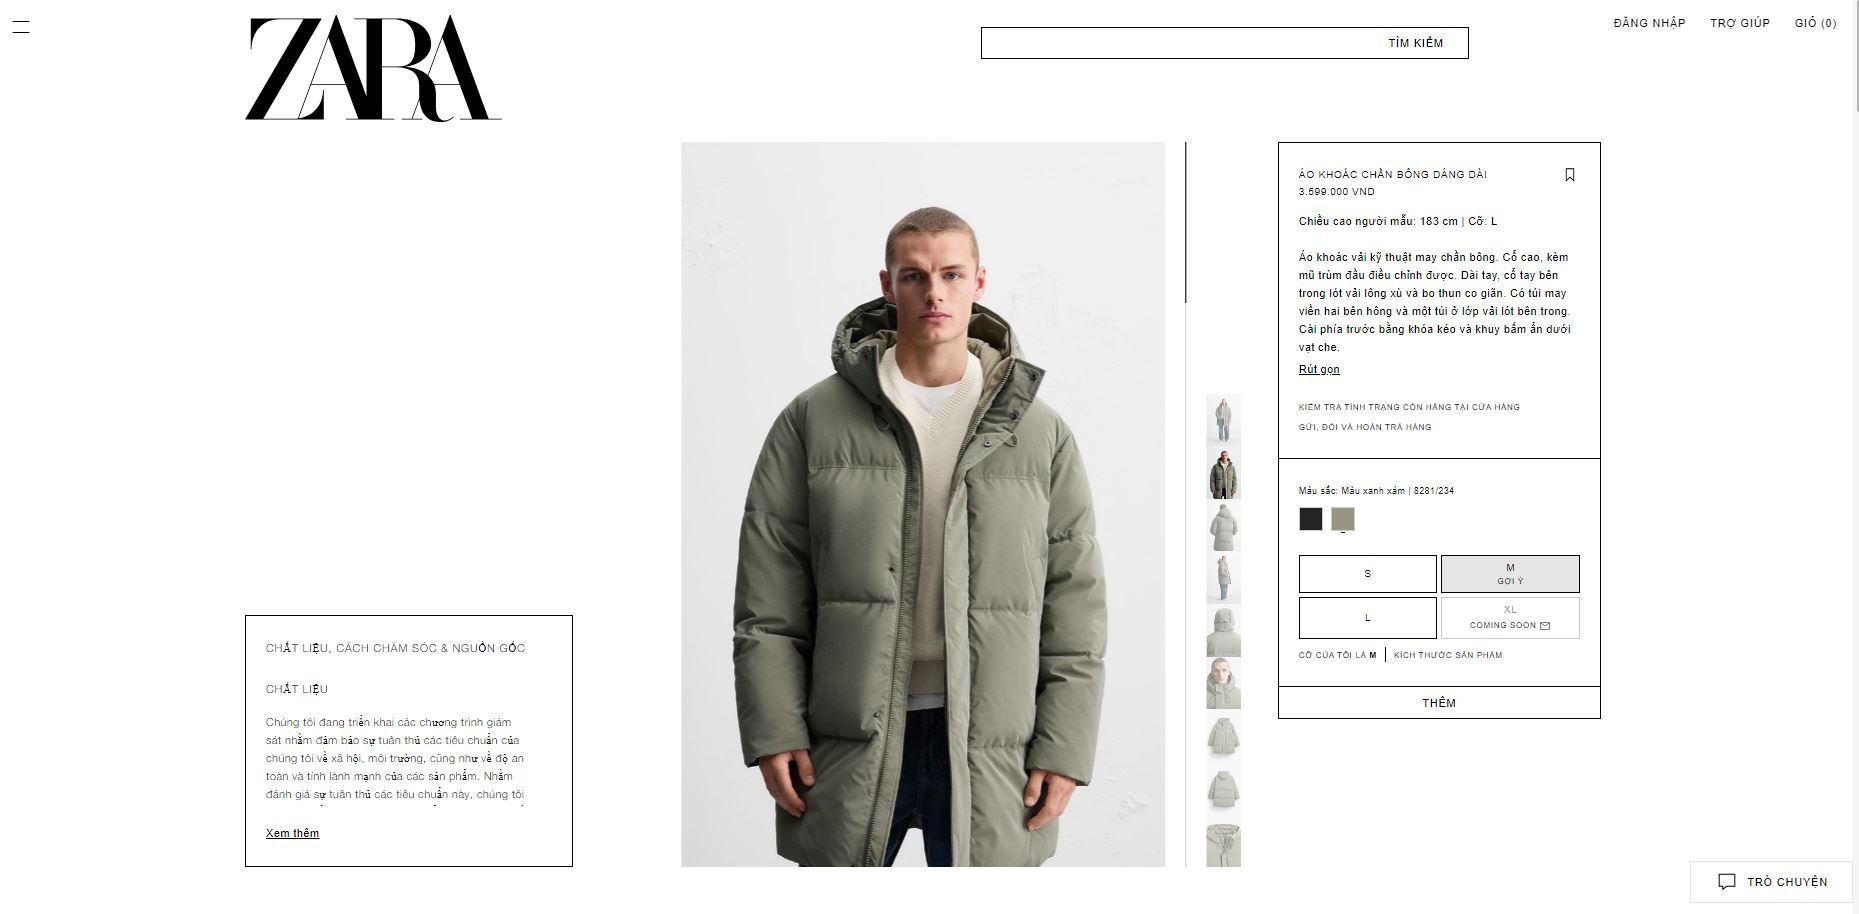Open the Trò chuyện chat icon
The width and height of the screenshot is (1859, 914).
[1727, 882]
